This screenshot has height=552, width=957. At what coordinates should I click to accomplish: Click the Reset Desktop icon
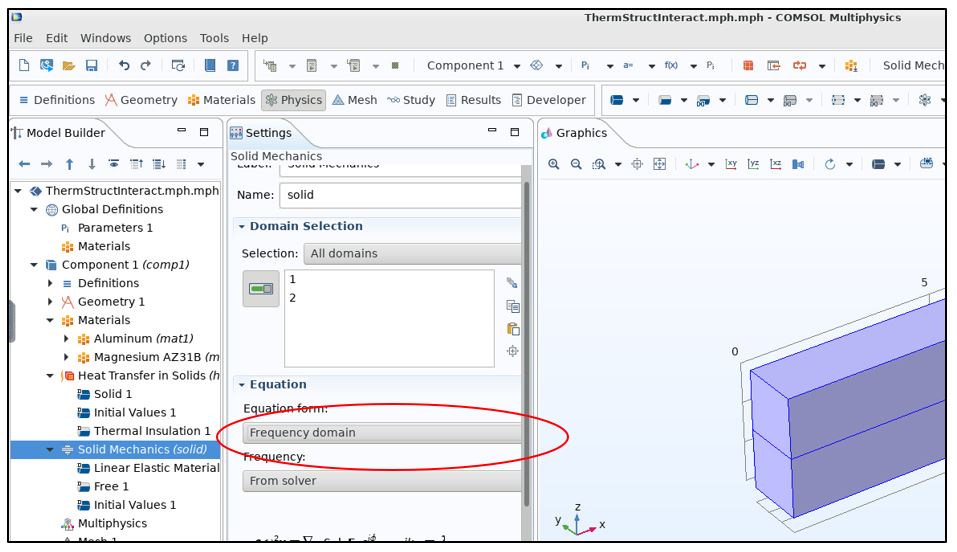point(178,65)
